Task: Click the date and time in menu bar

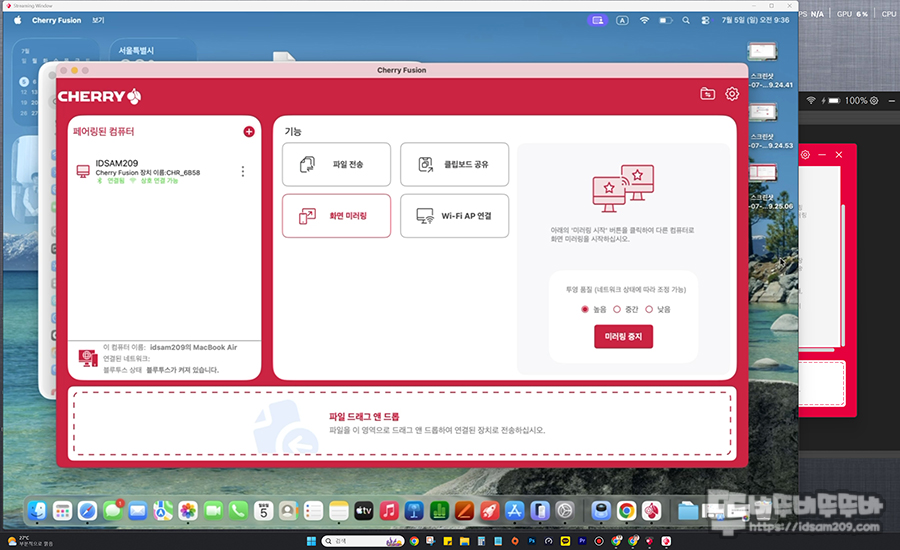Action: [755, 20]
